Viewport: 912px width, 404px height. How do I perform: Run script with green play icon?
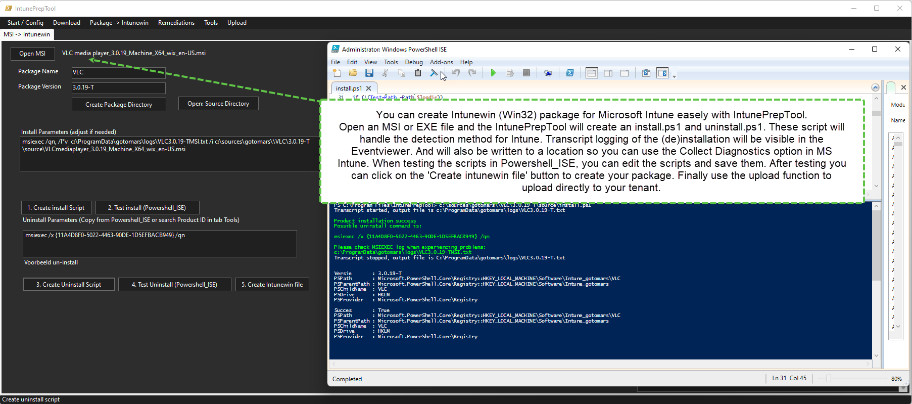(x=493, y=73)
